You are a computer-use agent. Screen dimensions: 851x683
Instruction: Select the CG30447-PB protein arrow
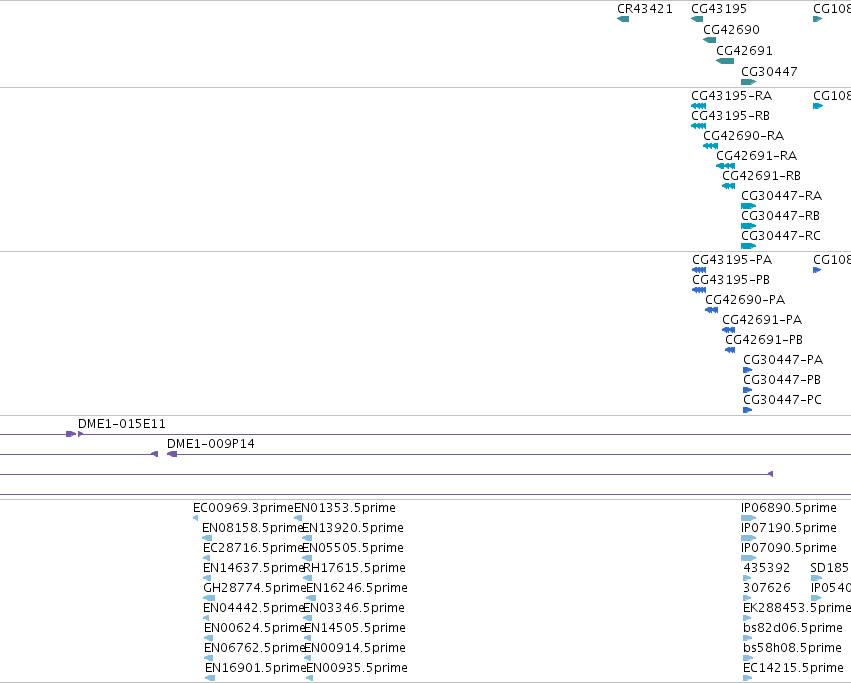pyautogui.click(x=747, y=390)
